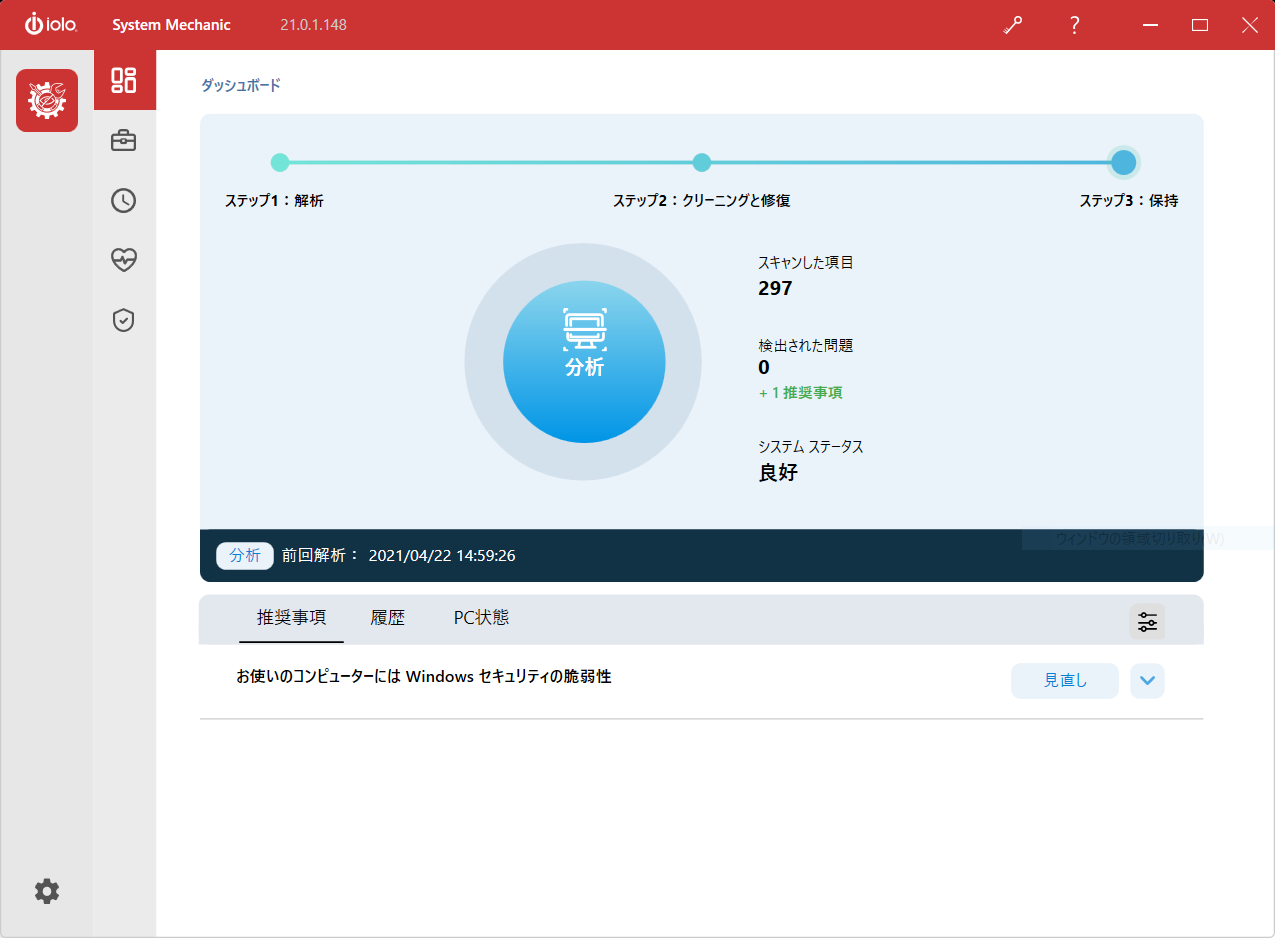Click the System Mechanic gear logo tile

(x=47, y=100)
